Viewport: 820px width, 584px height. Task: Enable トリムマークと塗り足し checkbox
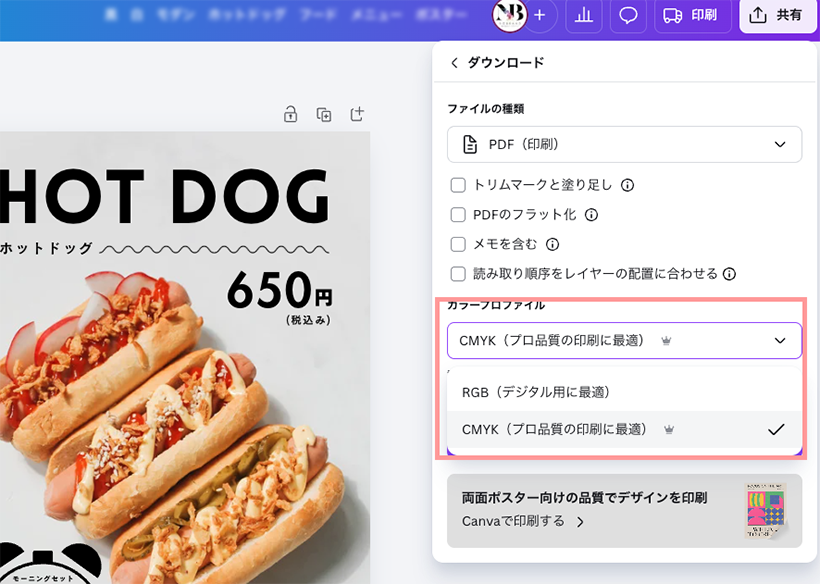458,185
